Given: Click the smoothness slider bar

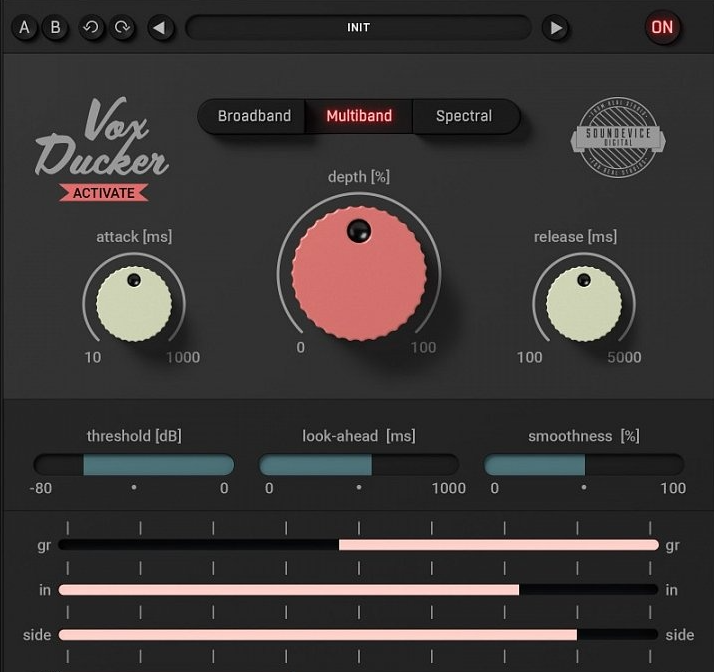Looking at the screenshot, I should tap(584, 465).
